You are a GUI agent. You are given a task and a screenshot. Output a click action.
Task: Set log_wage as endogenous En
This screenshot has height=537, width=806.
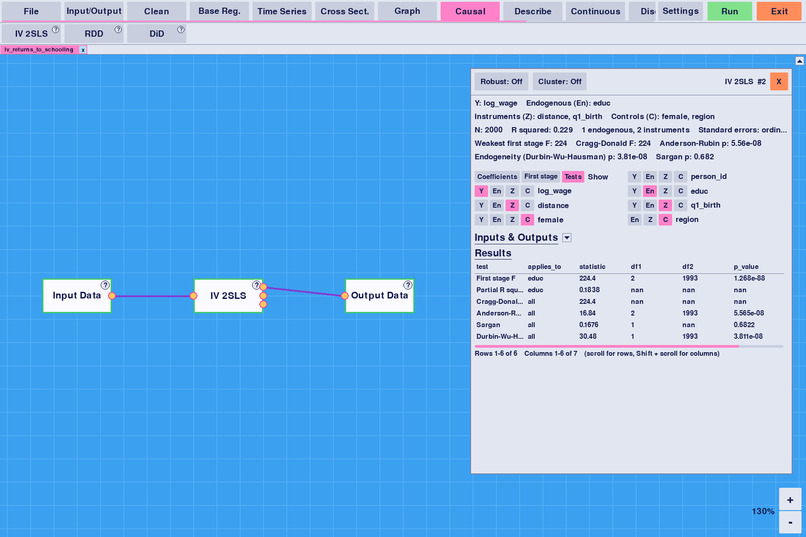pyautogui.click(x=497, y=191)
